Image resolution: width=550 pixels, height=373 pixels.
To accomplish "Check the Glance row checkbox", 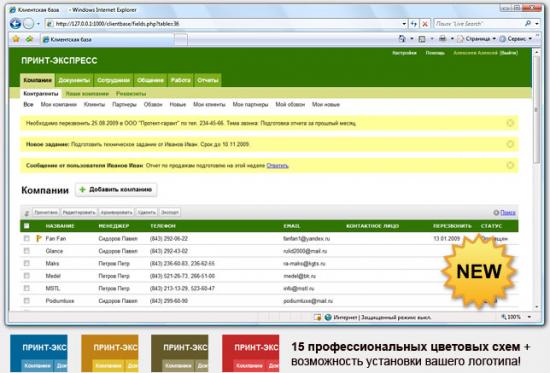I will pyautogui.click(x=26, y=251).
